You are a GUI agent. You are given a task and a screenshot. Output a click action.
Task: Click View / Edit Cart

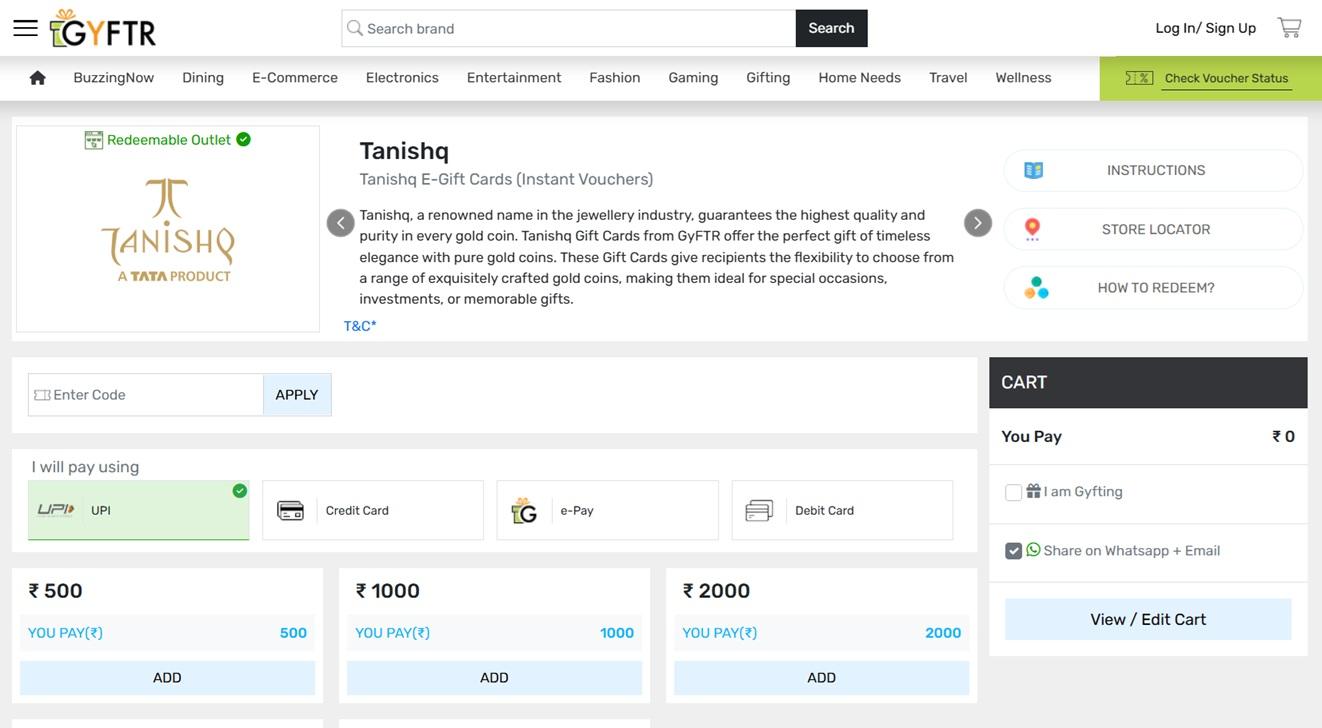[1147, 620]
